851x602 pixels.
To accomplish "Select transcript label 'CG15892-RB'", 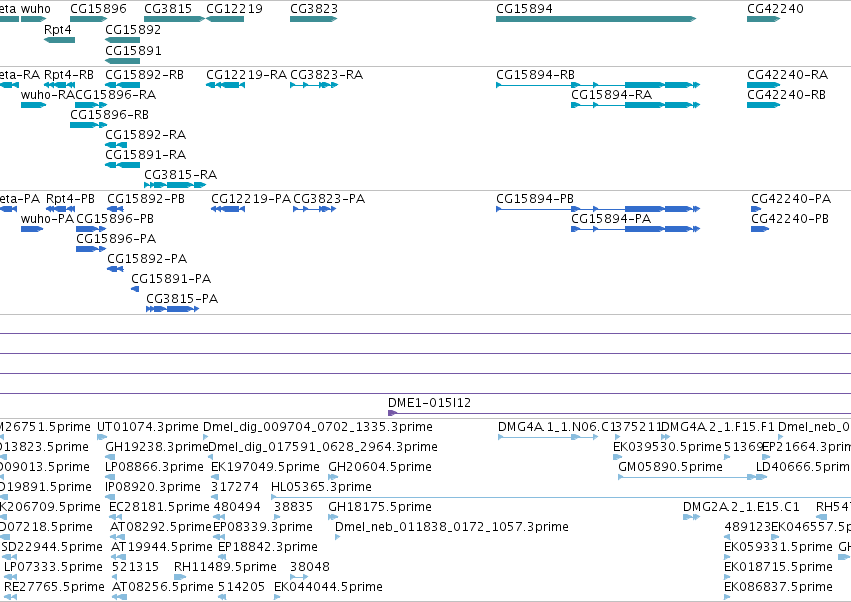I will click(x=144, y=74).
